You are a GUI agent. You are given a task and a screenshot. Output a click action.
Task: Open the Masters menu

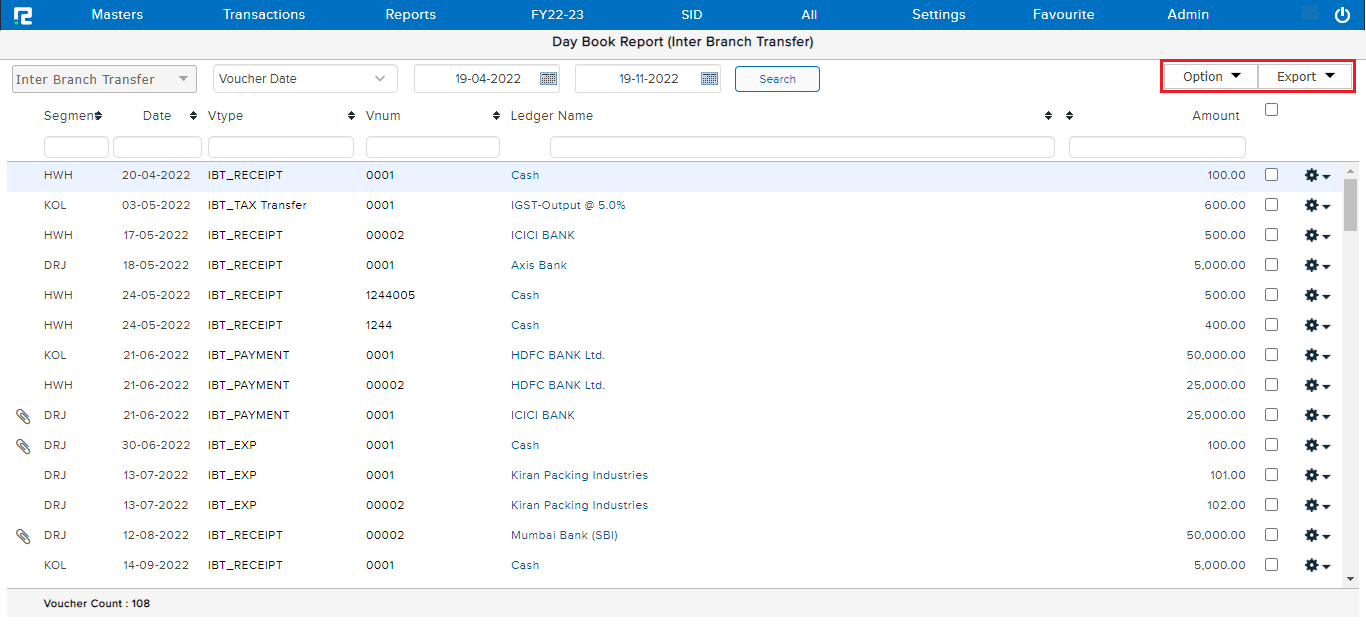pos(117,14)
